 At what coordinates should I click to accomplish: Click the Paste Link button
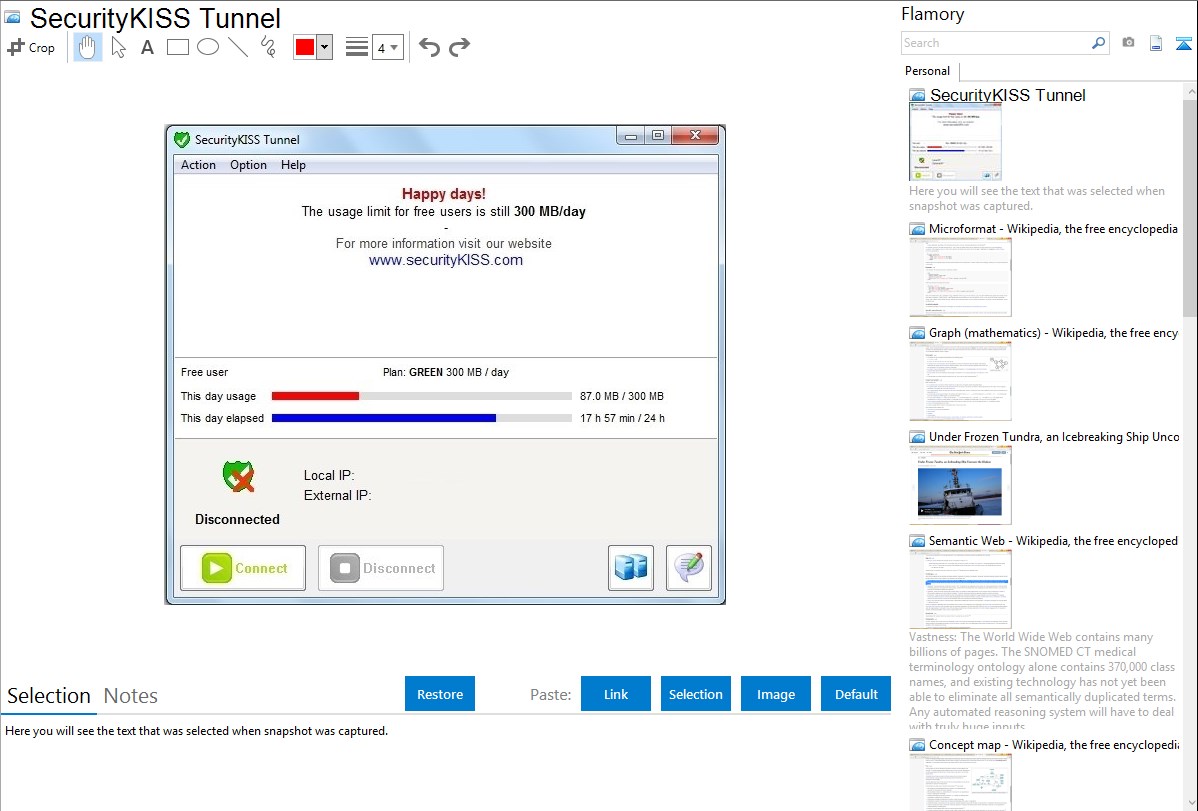click(x=616, y=694)
